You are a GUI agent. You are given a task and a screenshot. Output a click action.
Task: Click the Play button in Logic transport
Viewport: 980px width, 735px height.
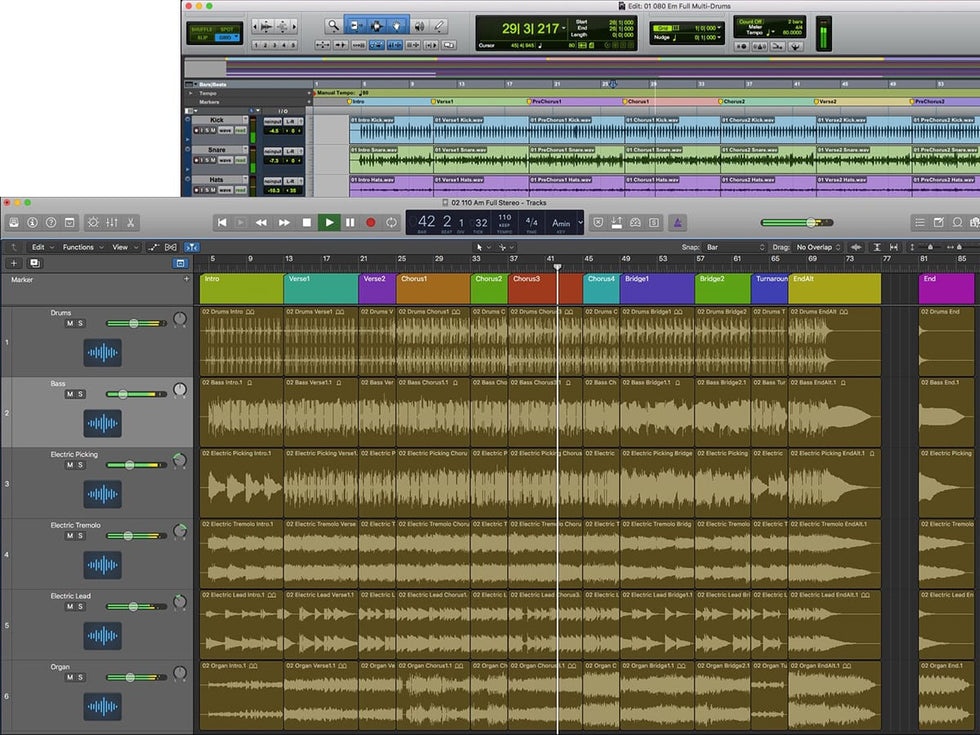329,222
